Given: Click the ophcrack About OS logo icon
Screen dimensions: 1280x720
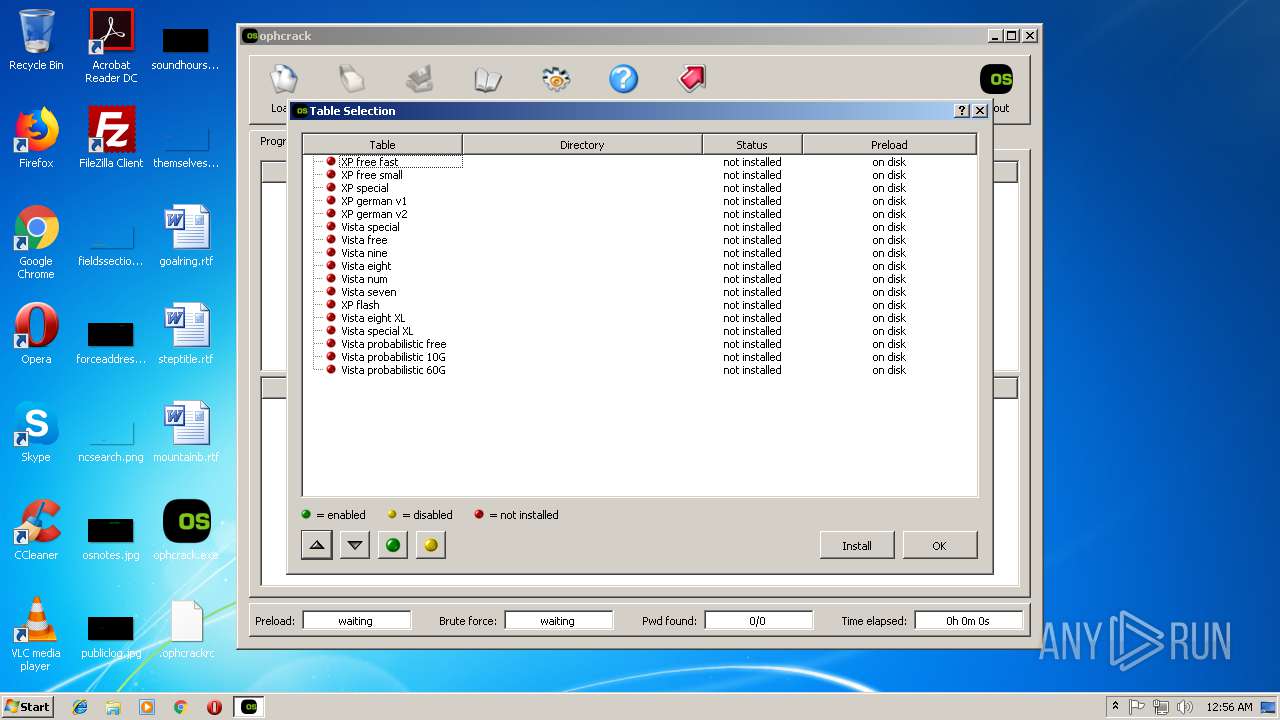Looking at the screenshot, I should 996,79.
